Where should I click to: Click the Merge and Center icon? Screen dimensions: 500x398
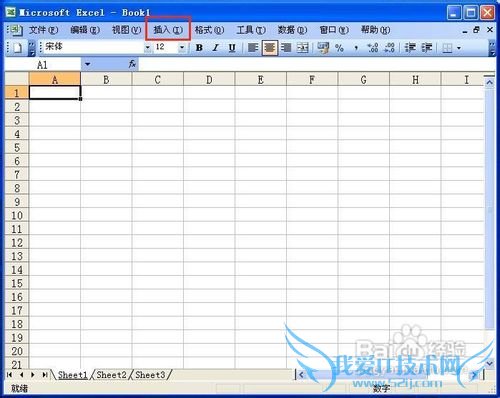(x=303, y=48)
